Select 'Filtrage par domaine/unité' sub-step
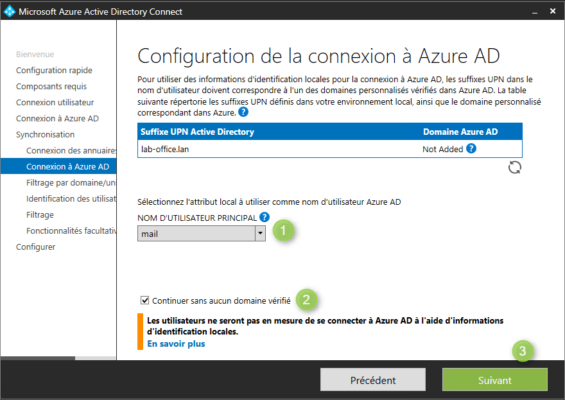This screenshot has height=400, width=565. point(71,183)
